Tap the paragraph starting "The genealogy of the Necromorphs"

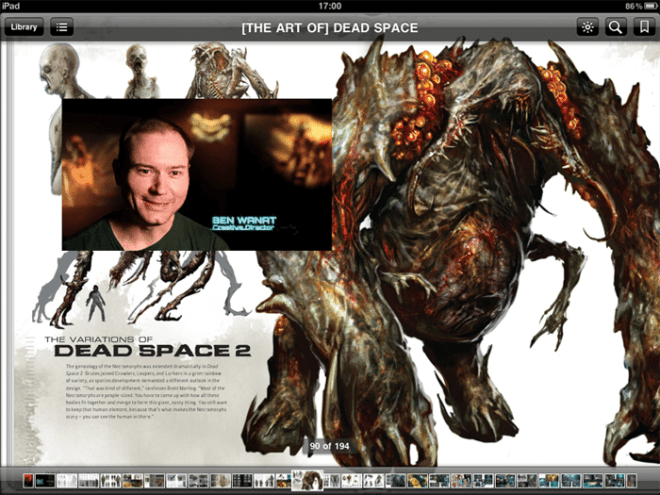(146, 391)
